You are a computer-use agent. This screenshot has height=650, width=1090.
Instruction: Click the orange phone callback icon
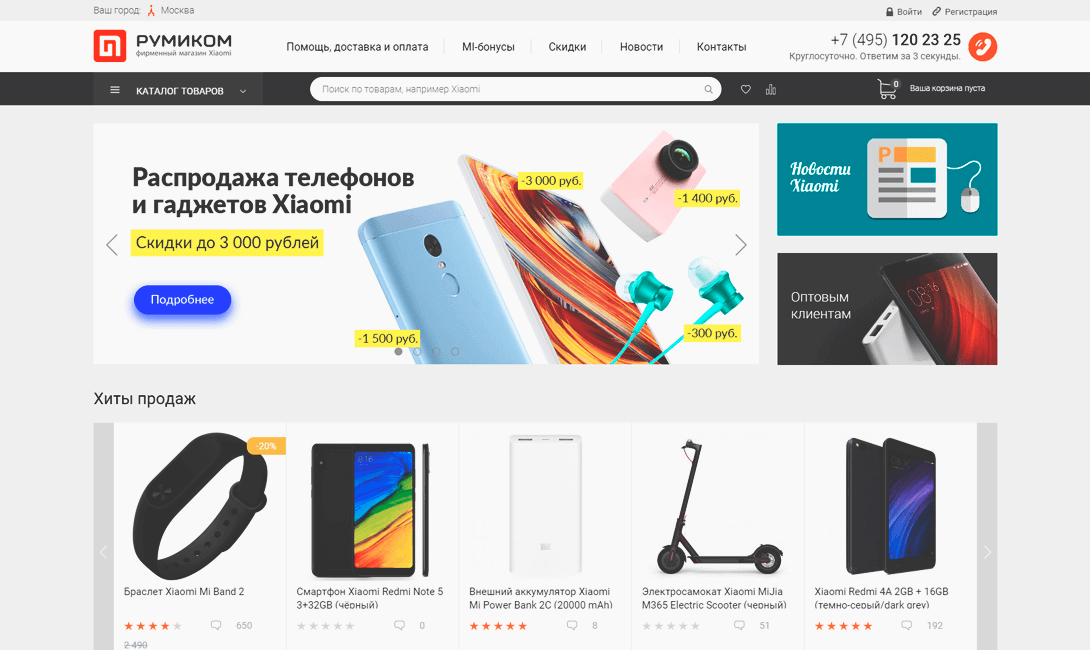(982, 47)
